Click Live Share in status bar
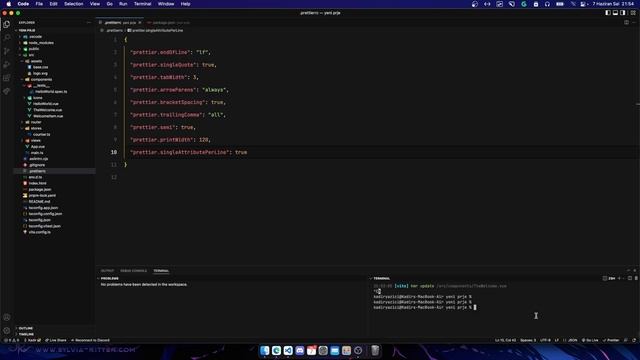The width and height of the screenshot is (640, 360). click(56, 340)
